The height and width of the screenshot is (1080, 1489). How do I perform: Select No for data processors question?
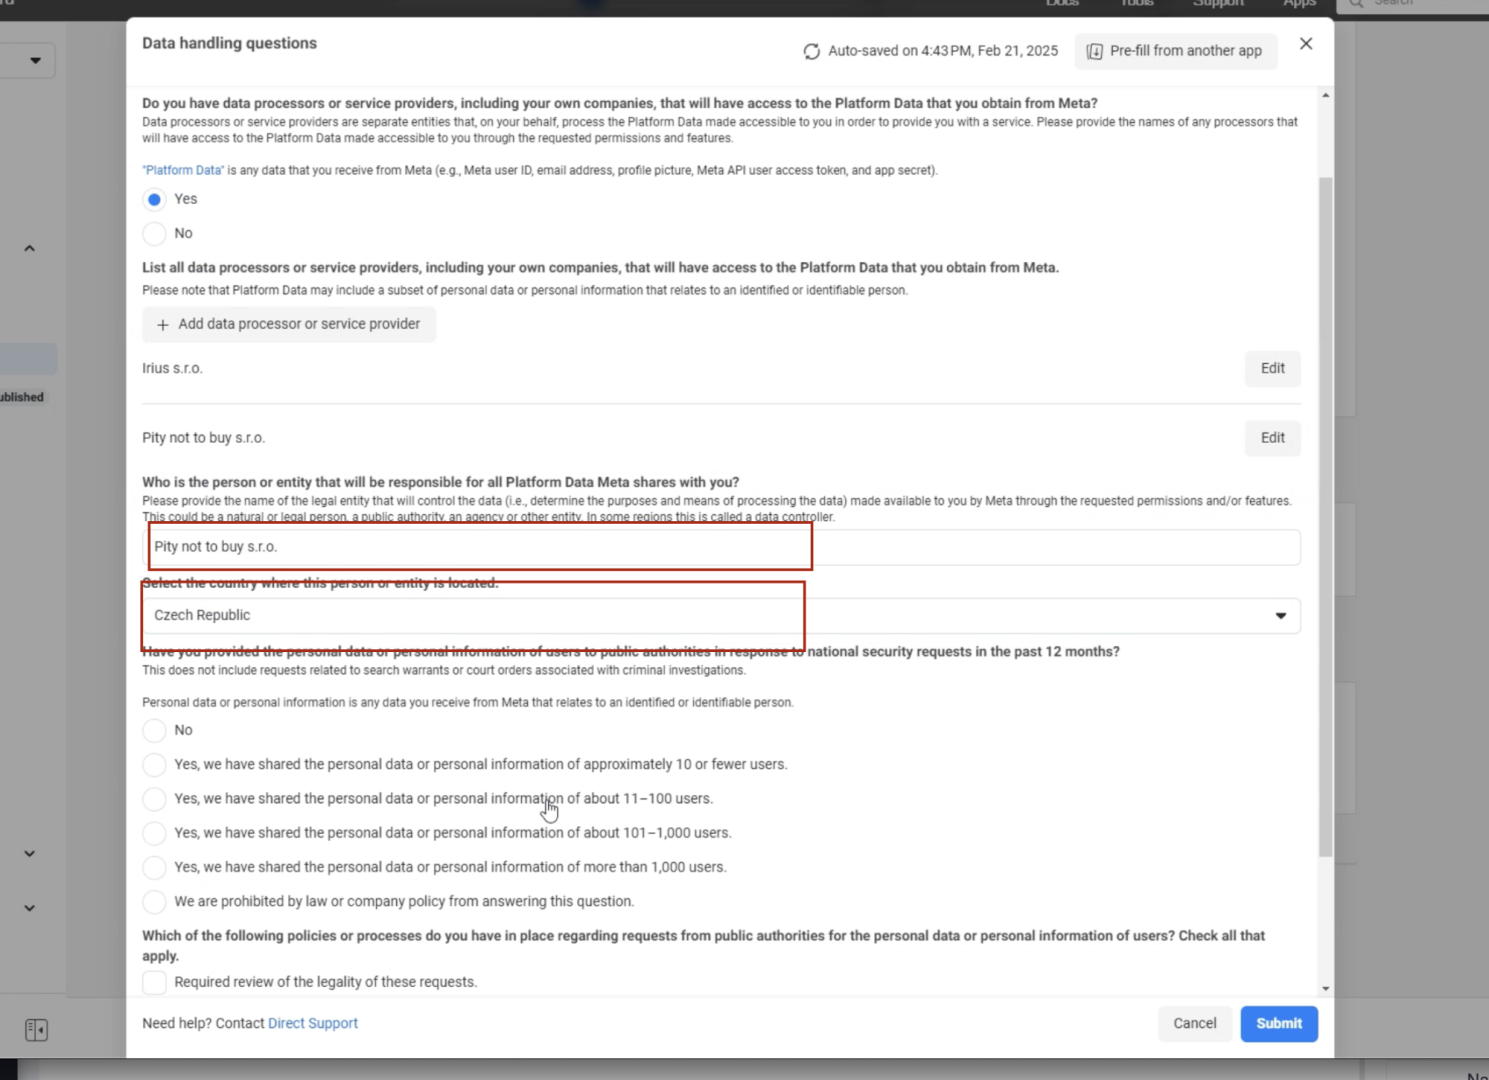[154, 233]
